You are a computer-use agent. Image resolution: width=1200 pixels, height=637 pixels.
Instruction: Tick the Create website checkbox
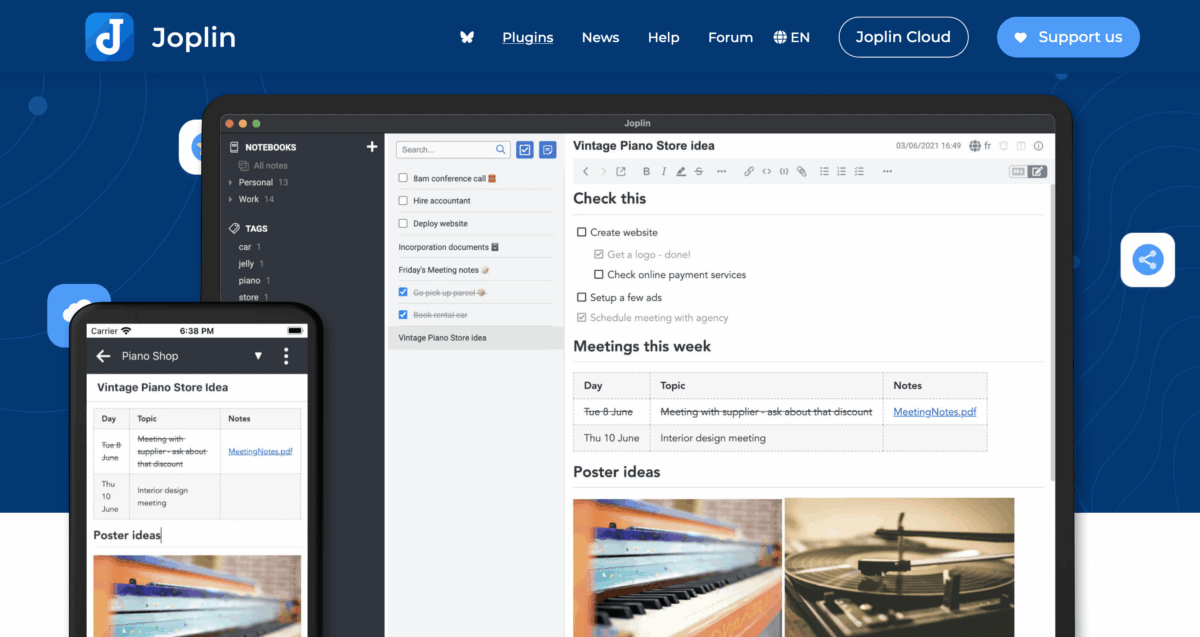point(582,232)
